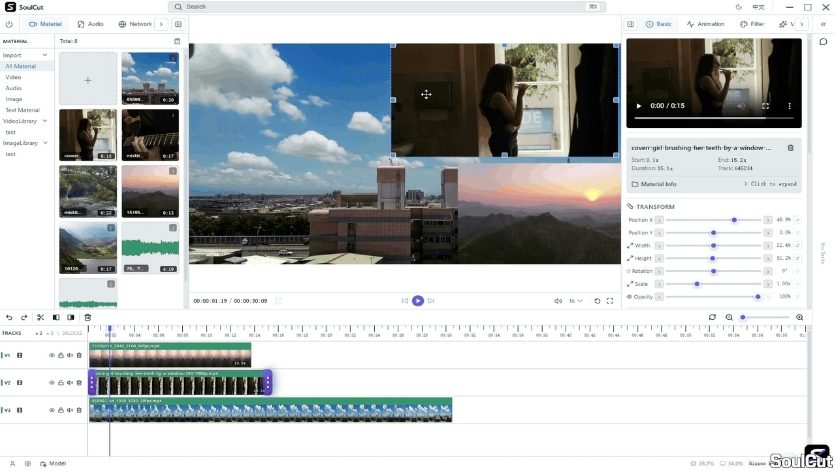836x471 pixels.
Task: Hide track V3 with eye icon
Action: coord(52,410)
